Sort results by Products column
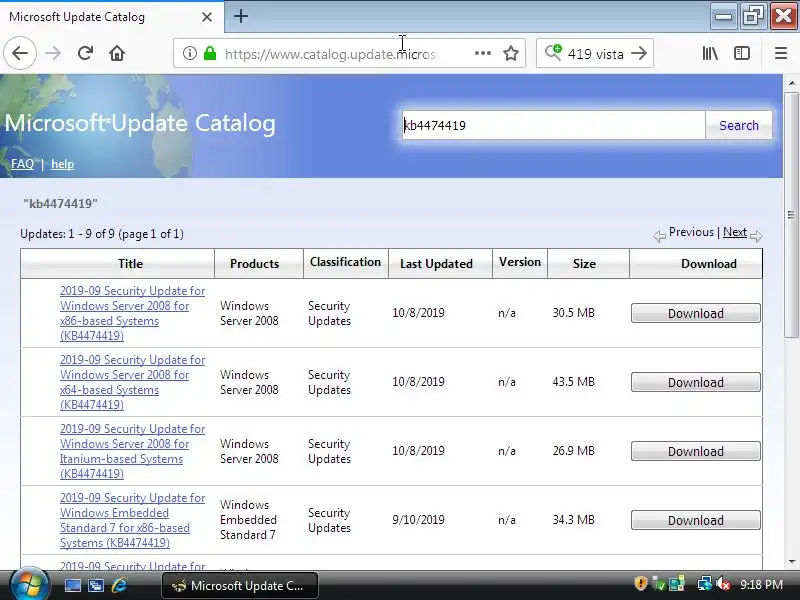 (x=254, y=264)
